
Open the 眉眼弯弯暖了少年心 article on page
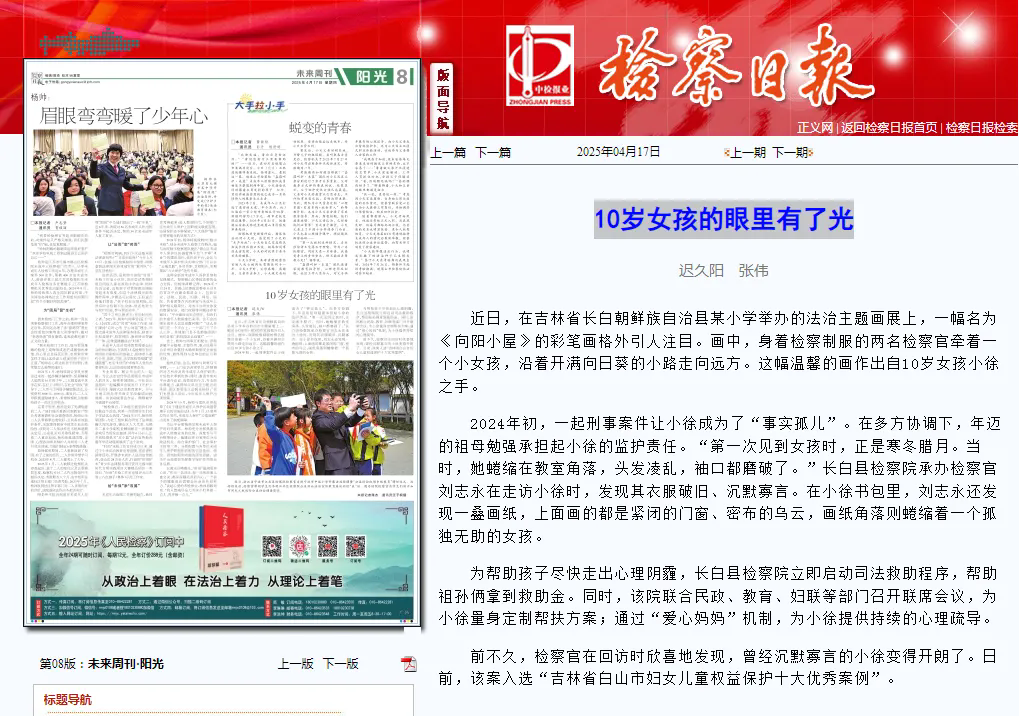tap(123, 116)
